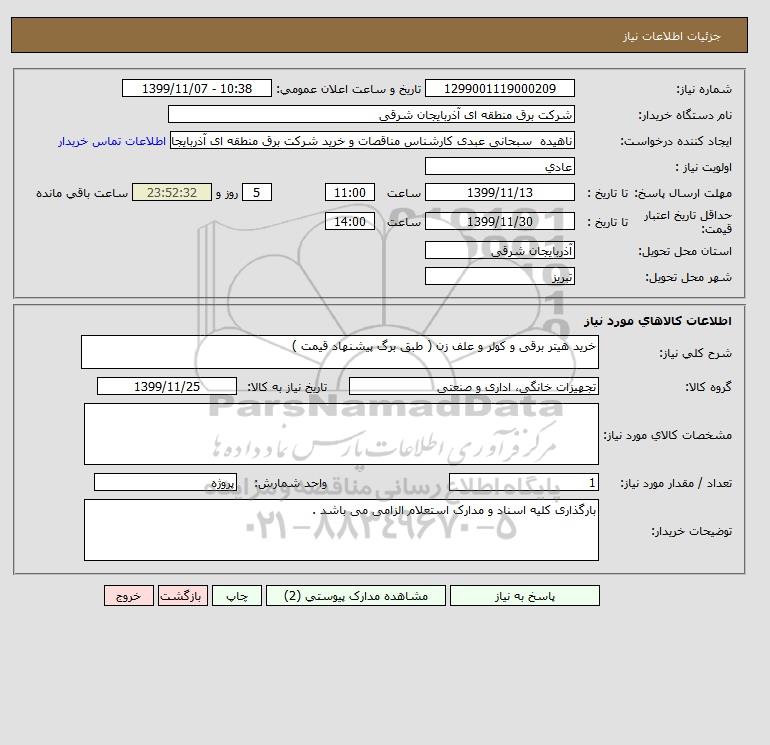The height and width of the screenshot is (745, 770).
Task: Click the جزئیات اطلاعات نیاز header title
Action: [671, 36]
